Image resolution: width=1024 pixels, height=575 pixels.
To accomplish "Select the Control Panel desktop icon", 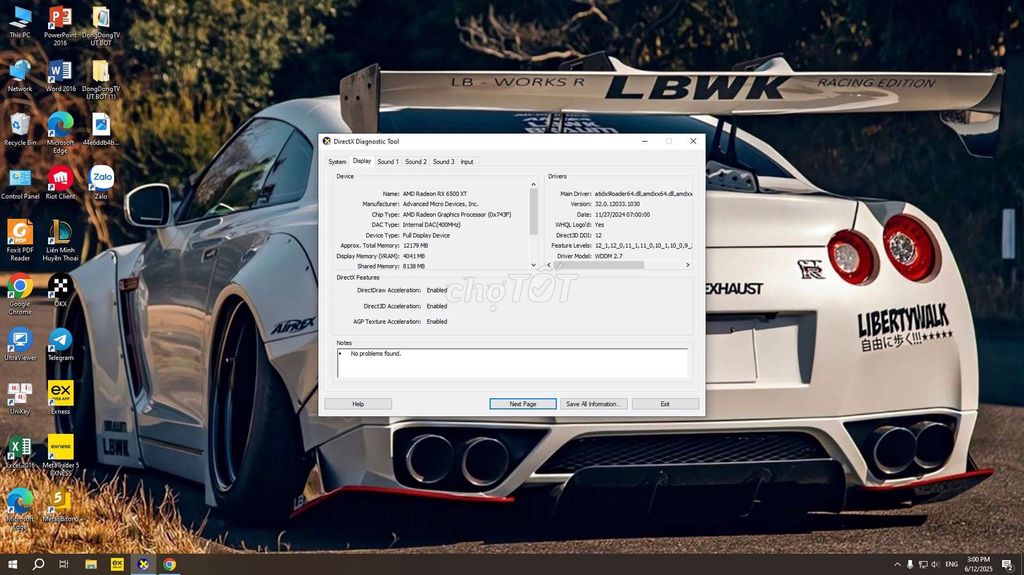I will (20, 183).
